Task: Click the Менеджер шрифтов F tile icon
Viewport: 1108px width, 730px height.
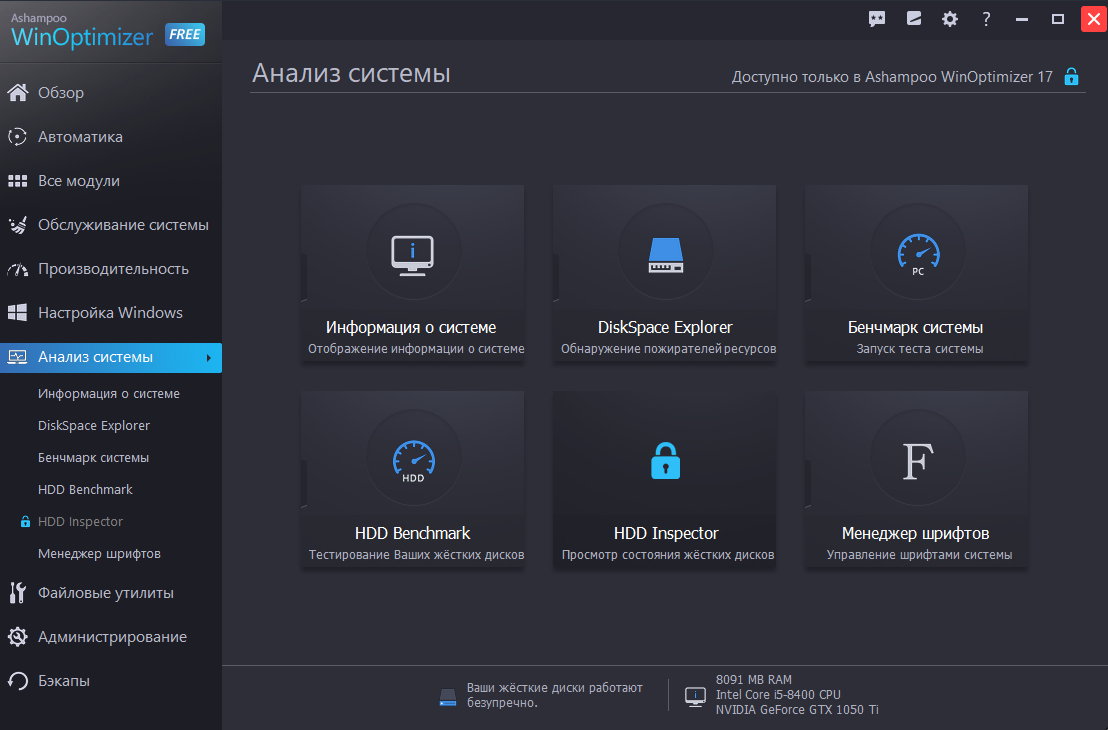Action: [918, 461]
